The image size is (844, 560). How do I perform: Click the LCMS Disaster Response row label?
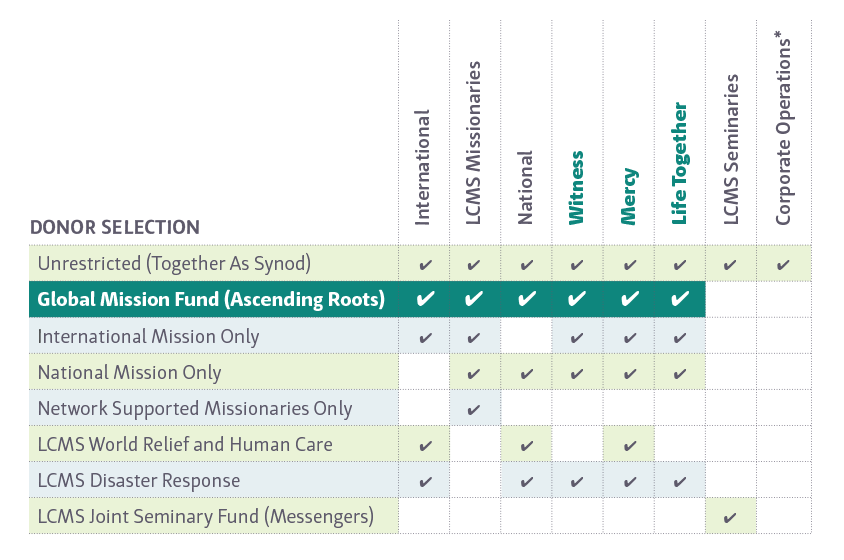(138, 480)
